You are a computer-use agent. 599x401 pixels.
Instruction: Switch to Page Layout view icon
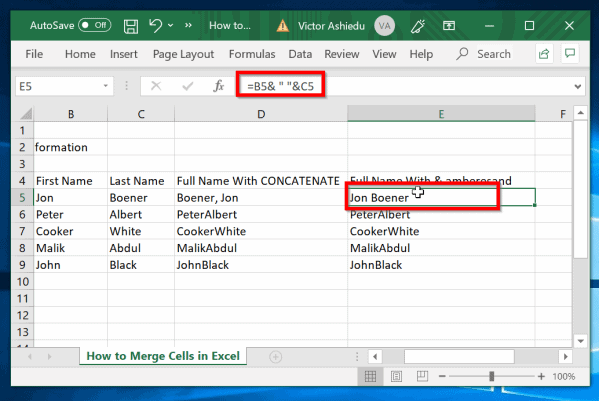click(396, 377)
